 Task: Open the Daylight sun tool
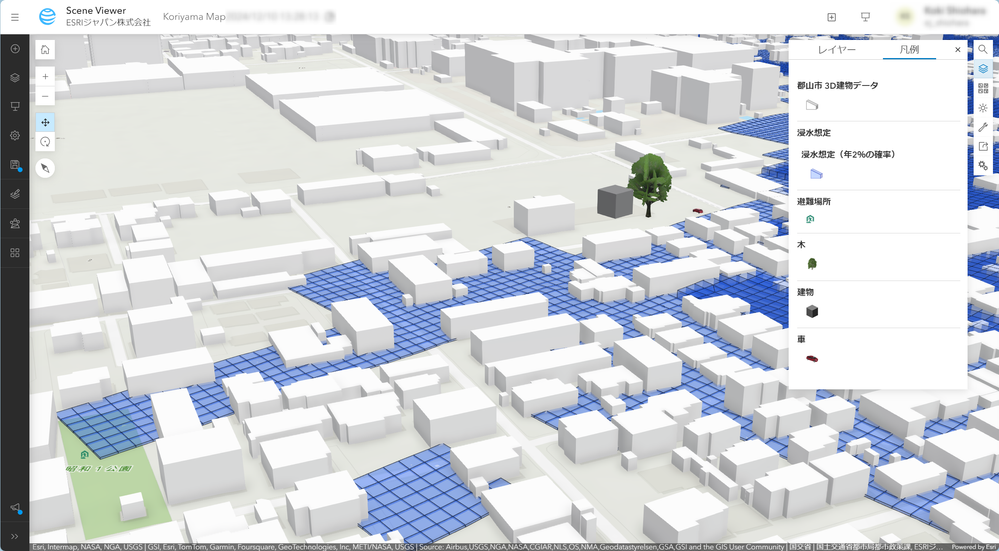point(983,108)
